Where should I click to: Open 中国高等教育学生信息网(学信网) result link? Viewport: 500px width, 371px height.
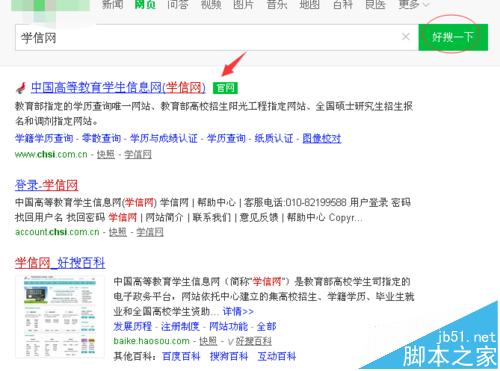tap(118, 88)
